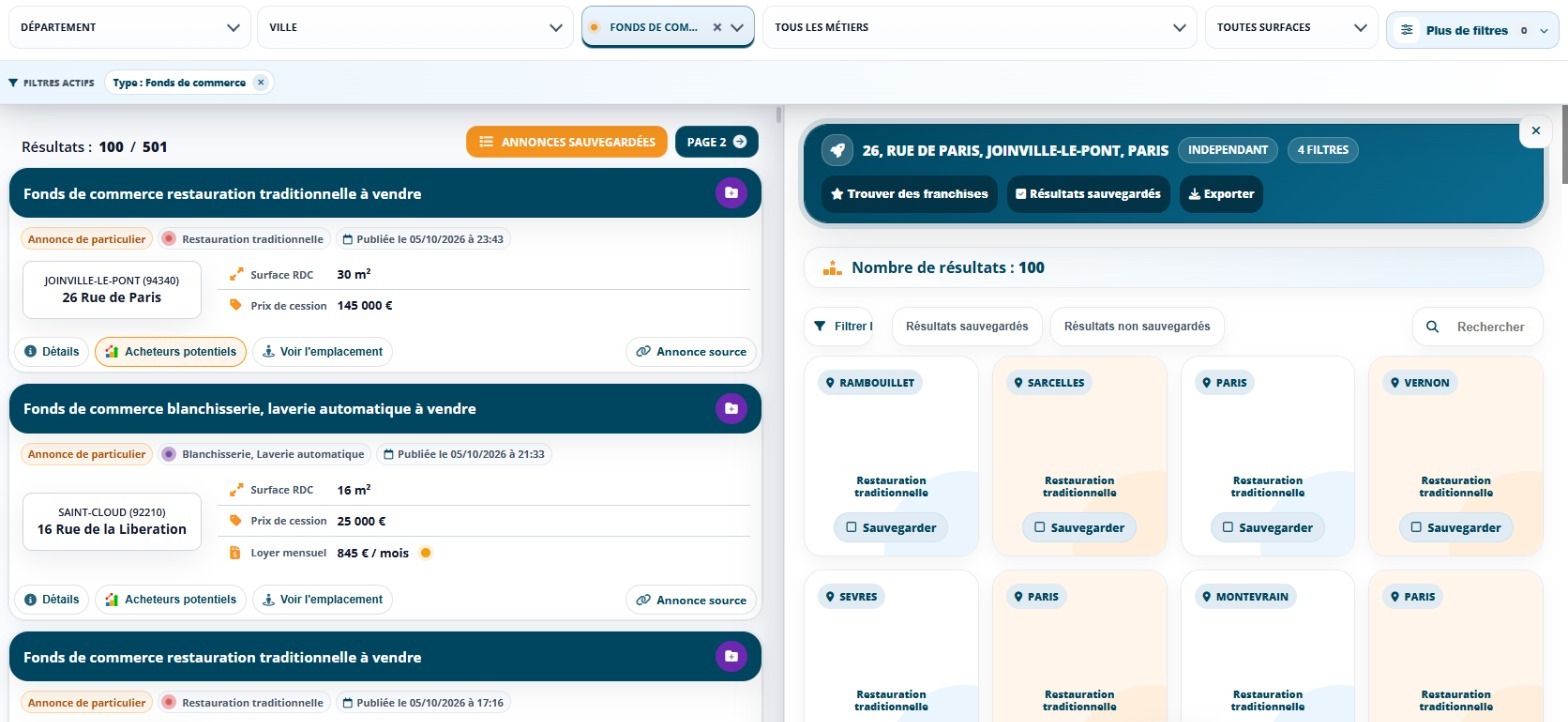Open Acheteurs potentiels for Saint-Cloud listing
This screenshot has height=722, width=1568.
[170, 600]
